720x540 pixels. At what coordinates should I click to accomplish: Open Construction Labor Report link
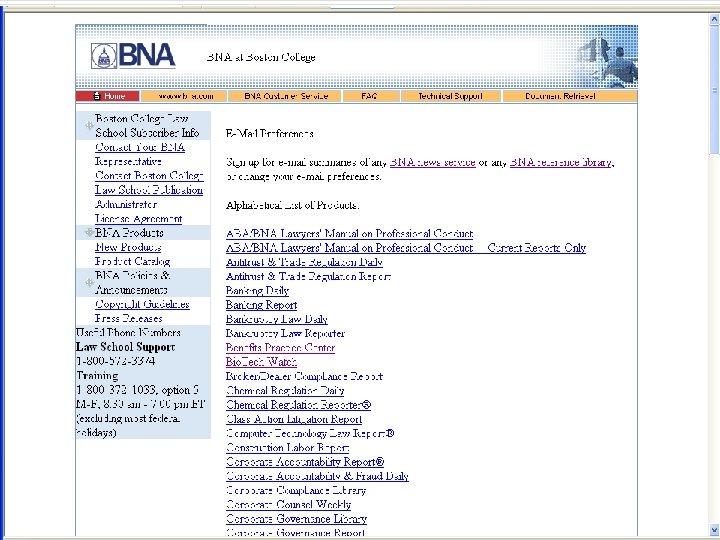pyautogui.click(x=287, y=448)
